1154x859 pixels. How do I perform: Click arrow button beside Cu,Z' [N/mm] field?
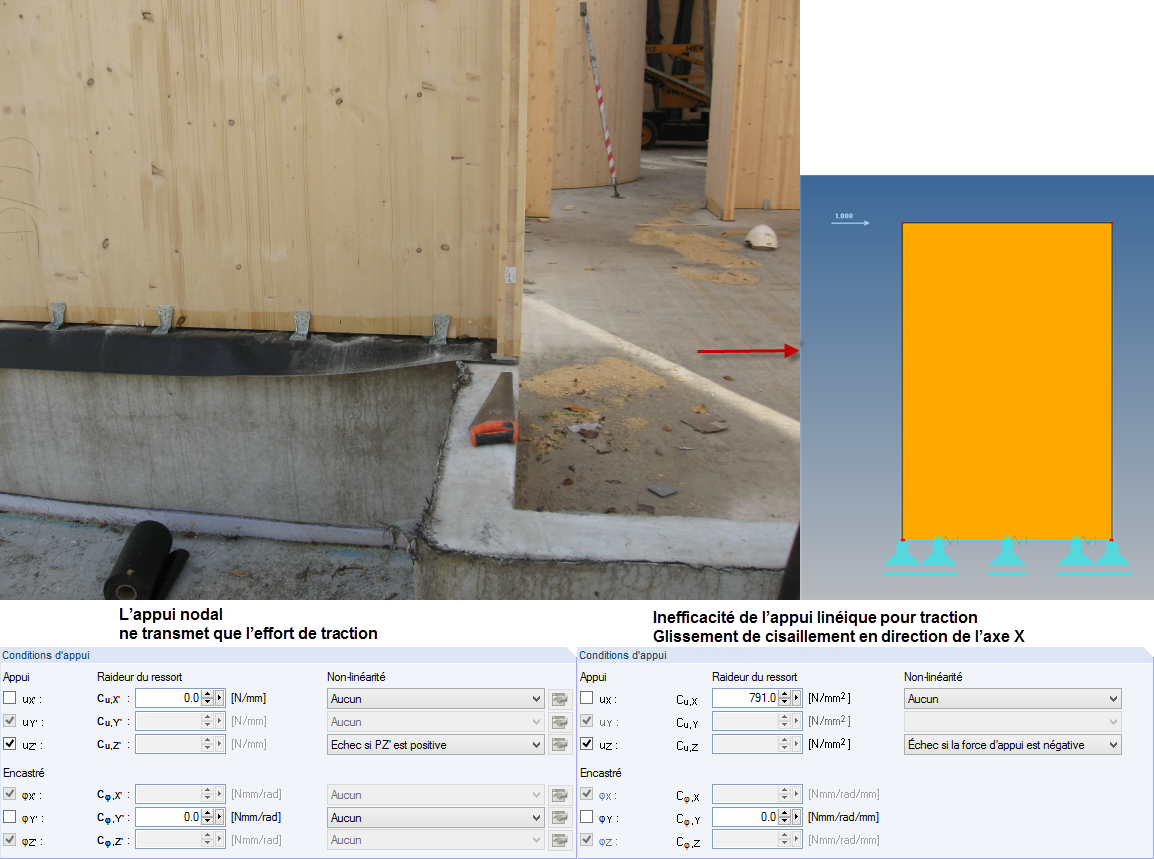(219, 743)
